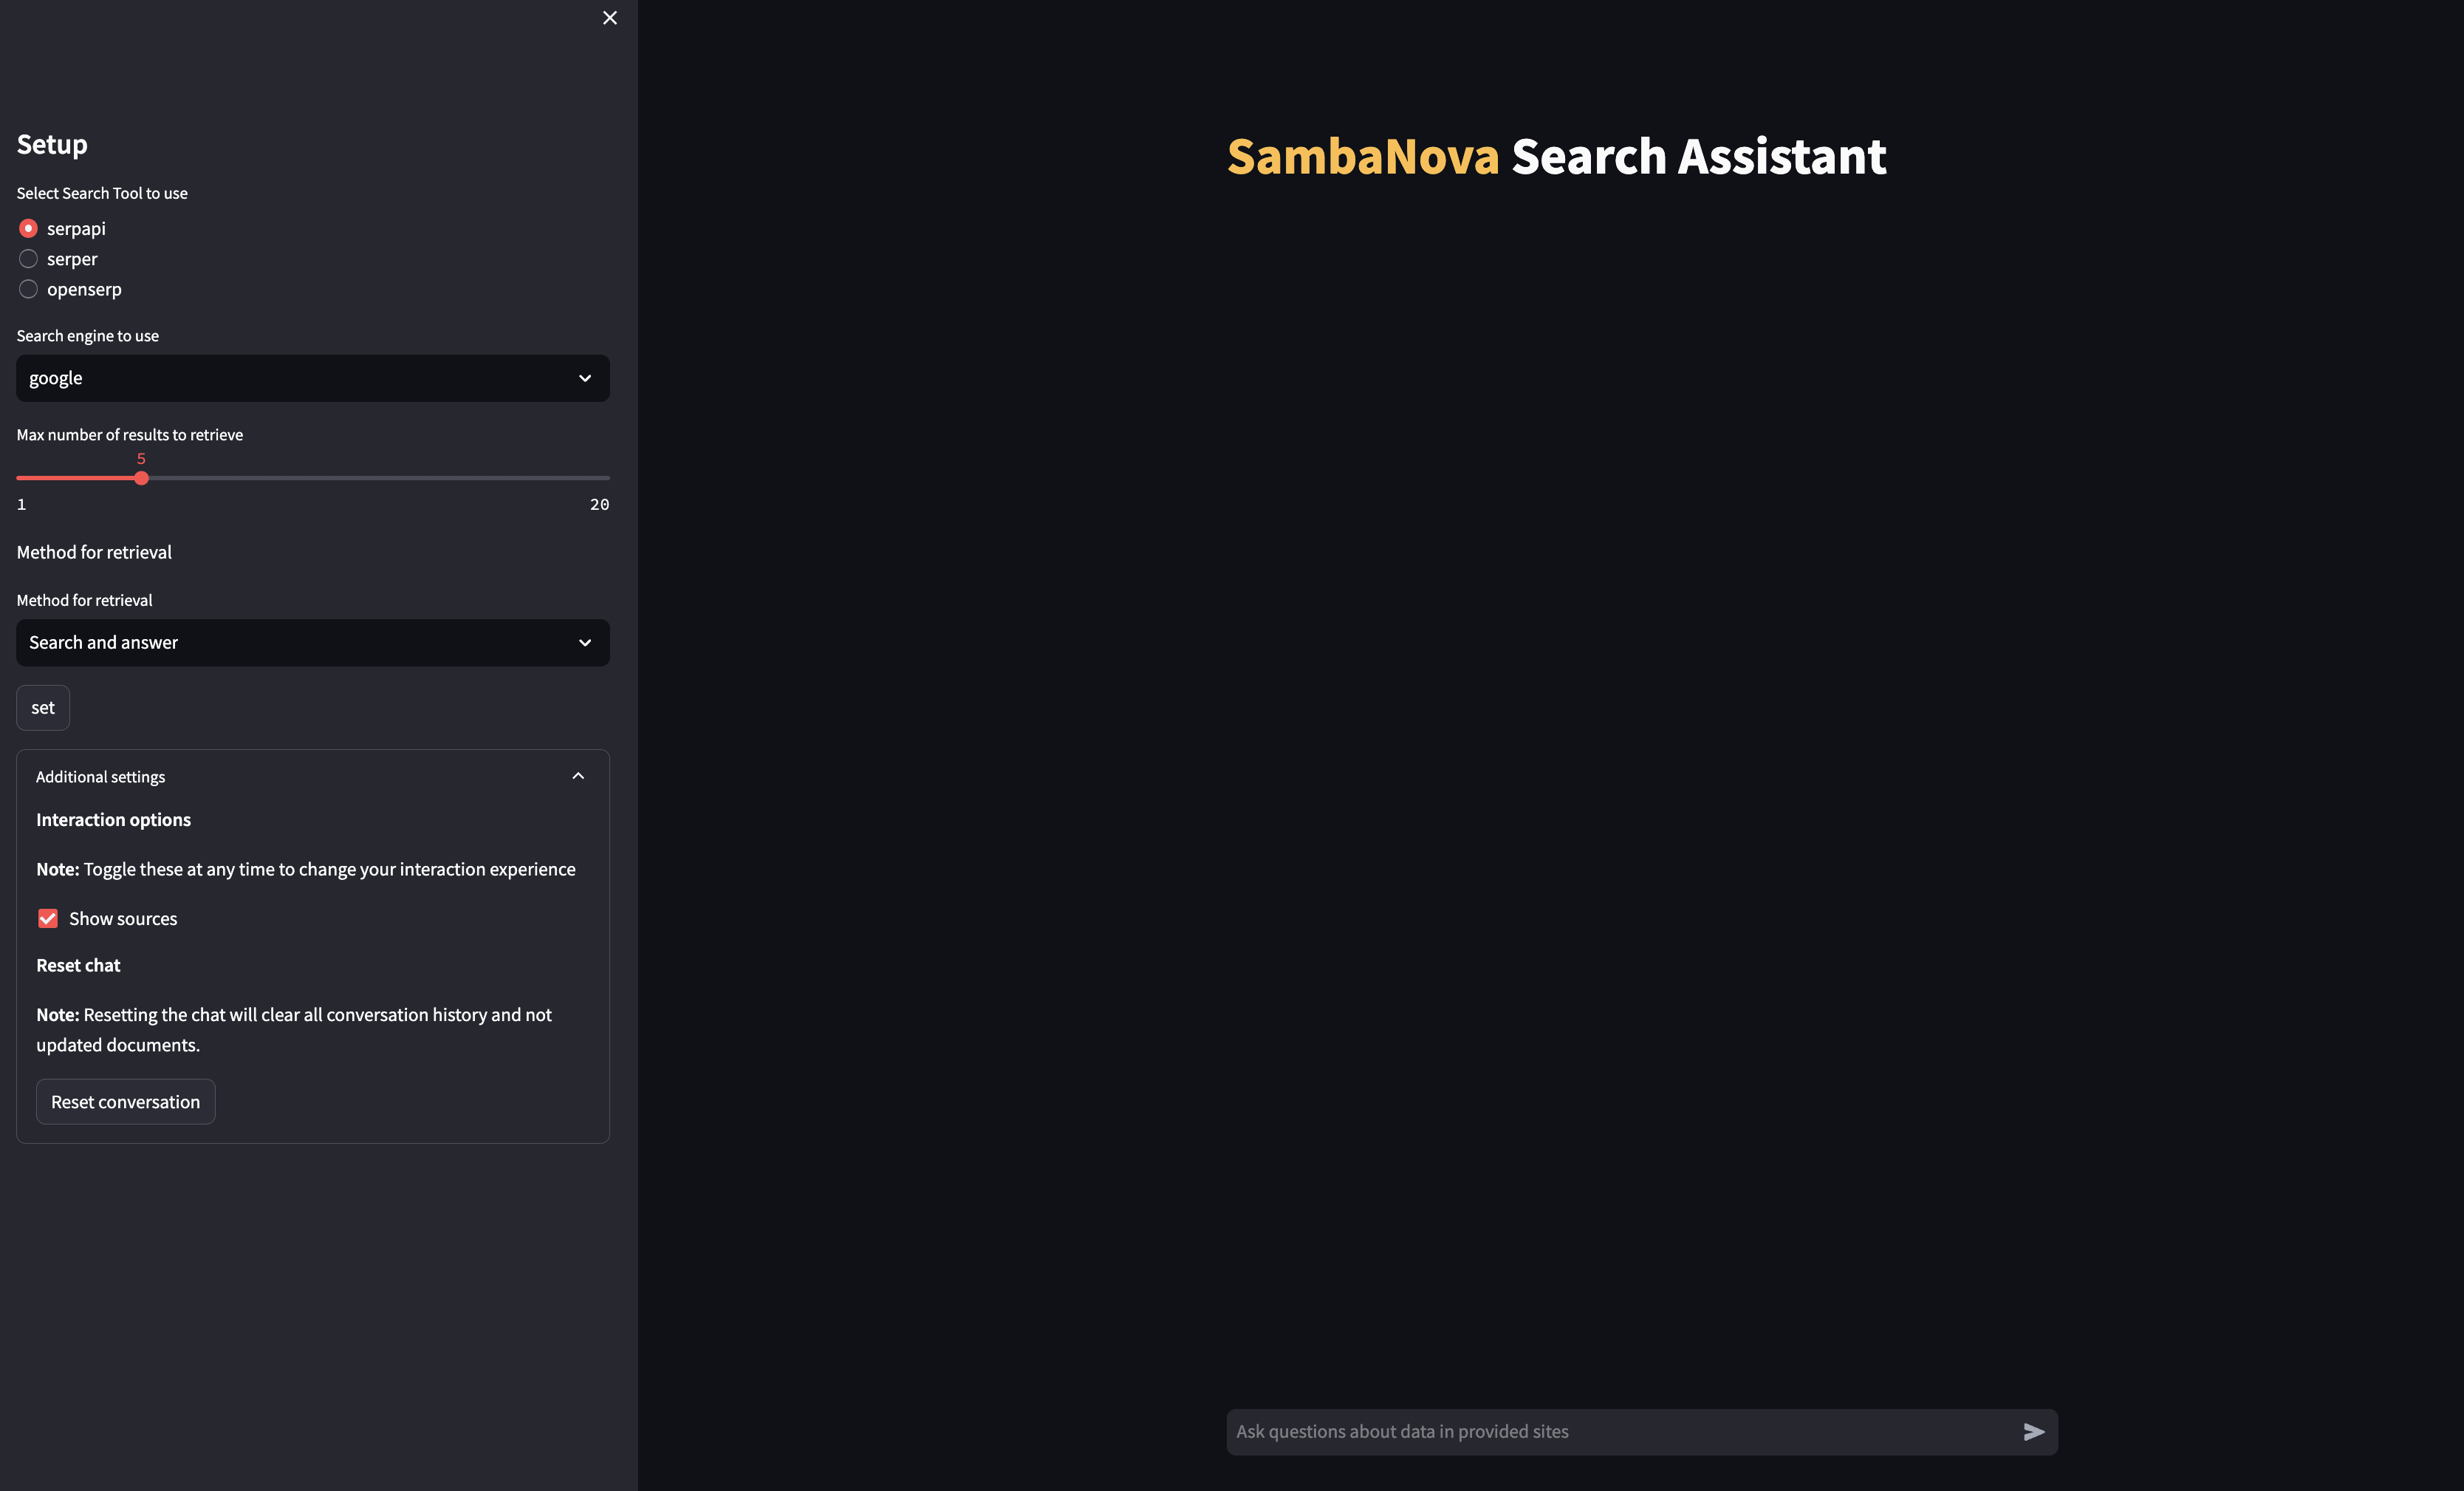Collapse the Additional settings expander
The width and height of the screenshot is (2464, 1491).
[312, 777]
